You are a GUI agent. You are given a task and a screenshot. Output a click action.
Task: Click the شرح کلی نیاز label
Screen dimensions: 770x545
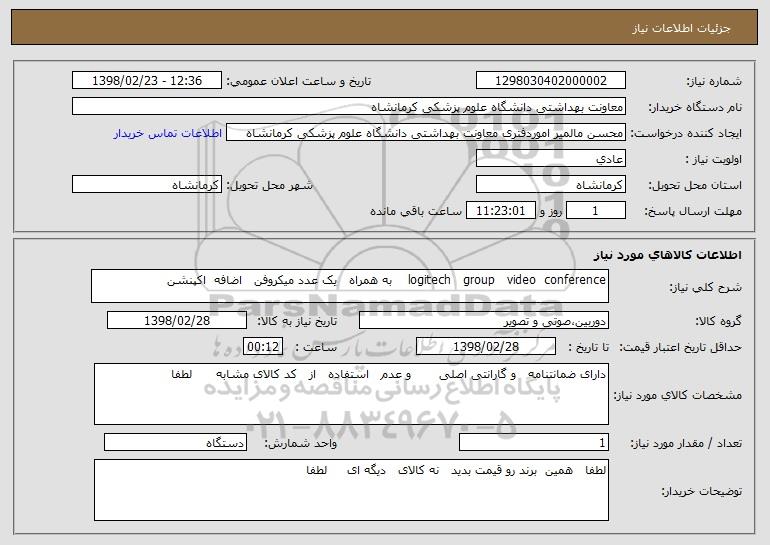click(x=706, y=287)
